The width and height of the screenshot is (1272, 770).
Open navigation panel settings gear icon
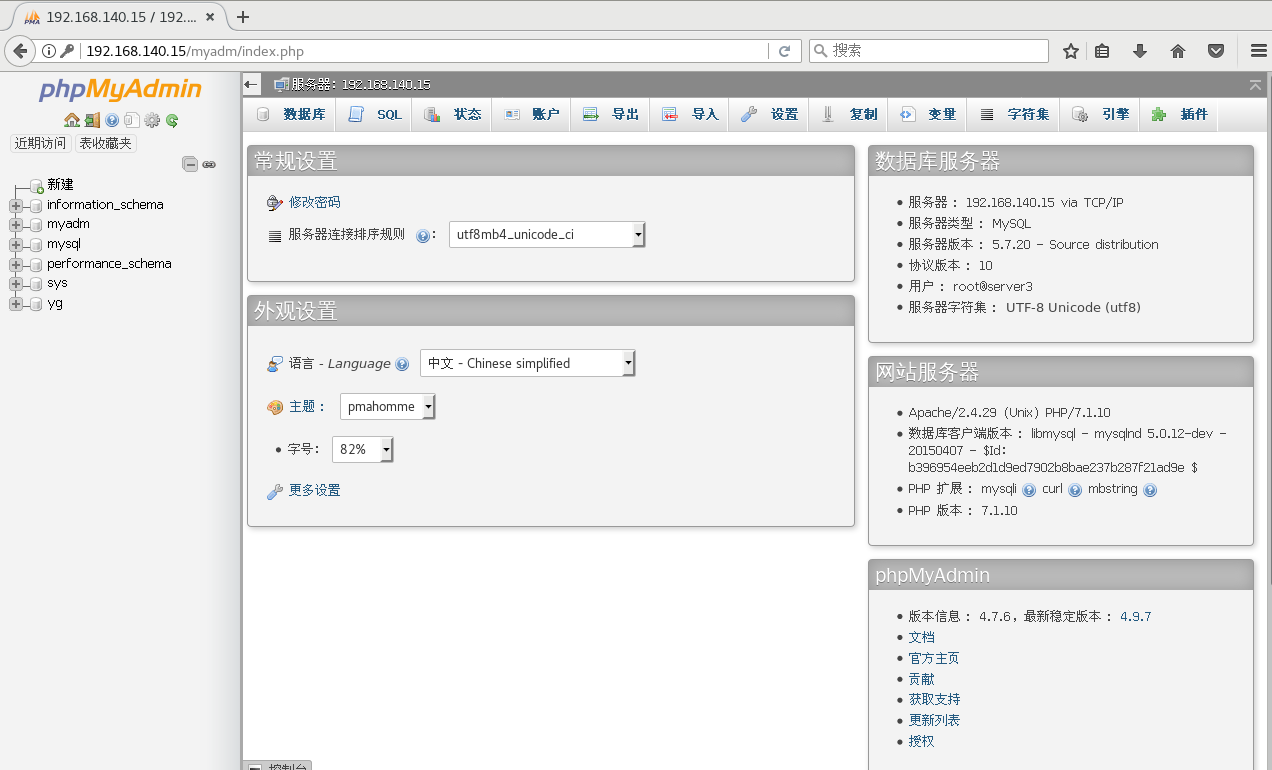[x=152, y=120]
